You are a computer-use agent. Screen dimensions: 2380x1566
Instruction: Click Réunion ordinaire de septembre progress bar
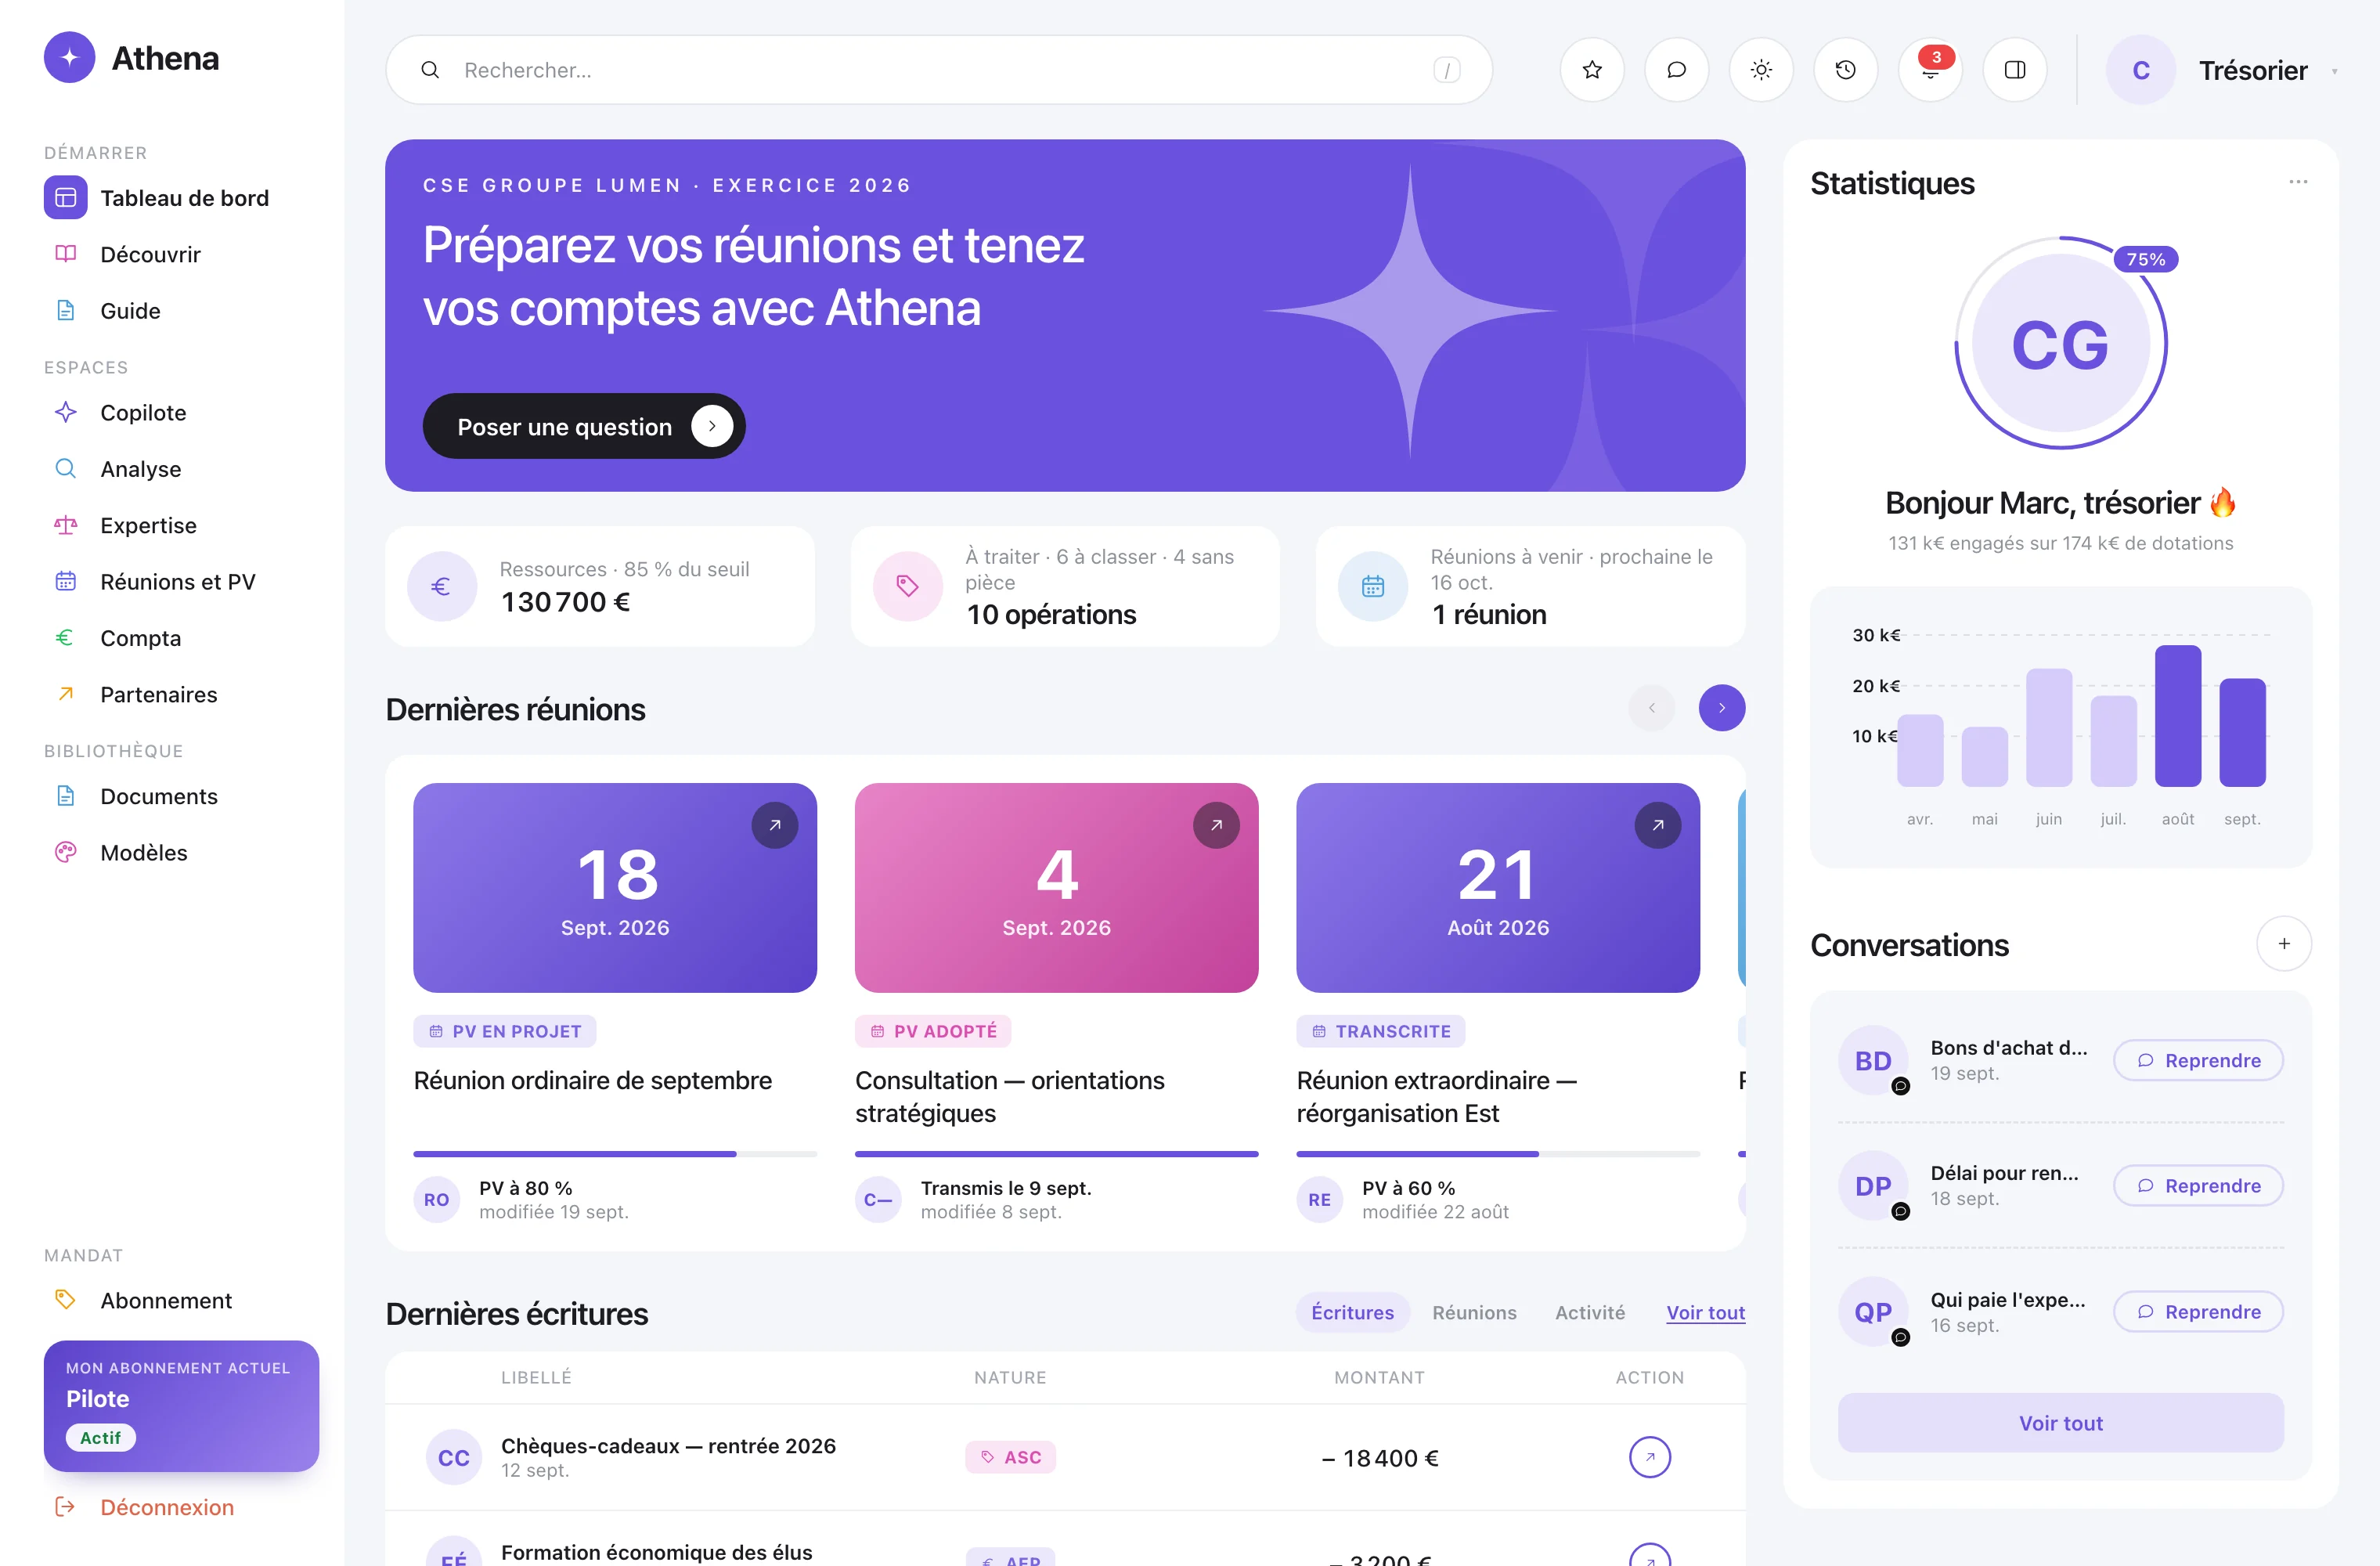615,1154
